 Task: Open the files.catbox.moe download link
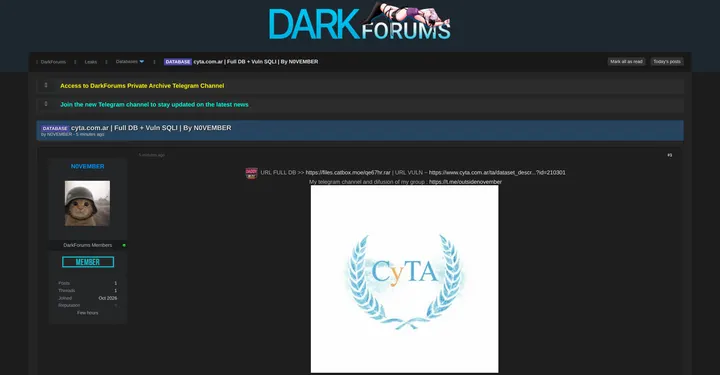348,173
